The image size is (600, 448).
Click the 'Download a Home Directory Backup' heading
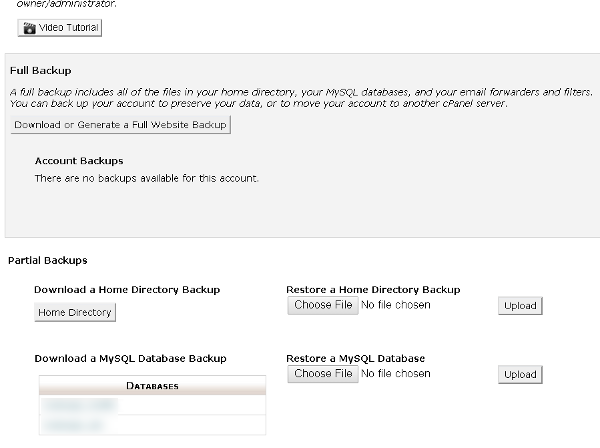(127, 289)
